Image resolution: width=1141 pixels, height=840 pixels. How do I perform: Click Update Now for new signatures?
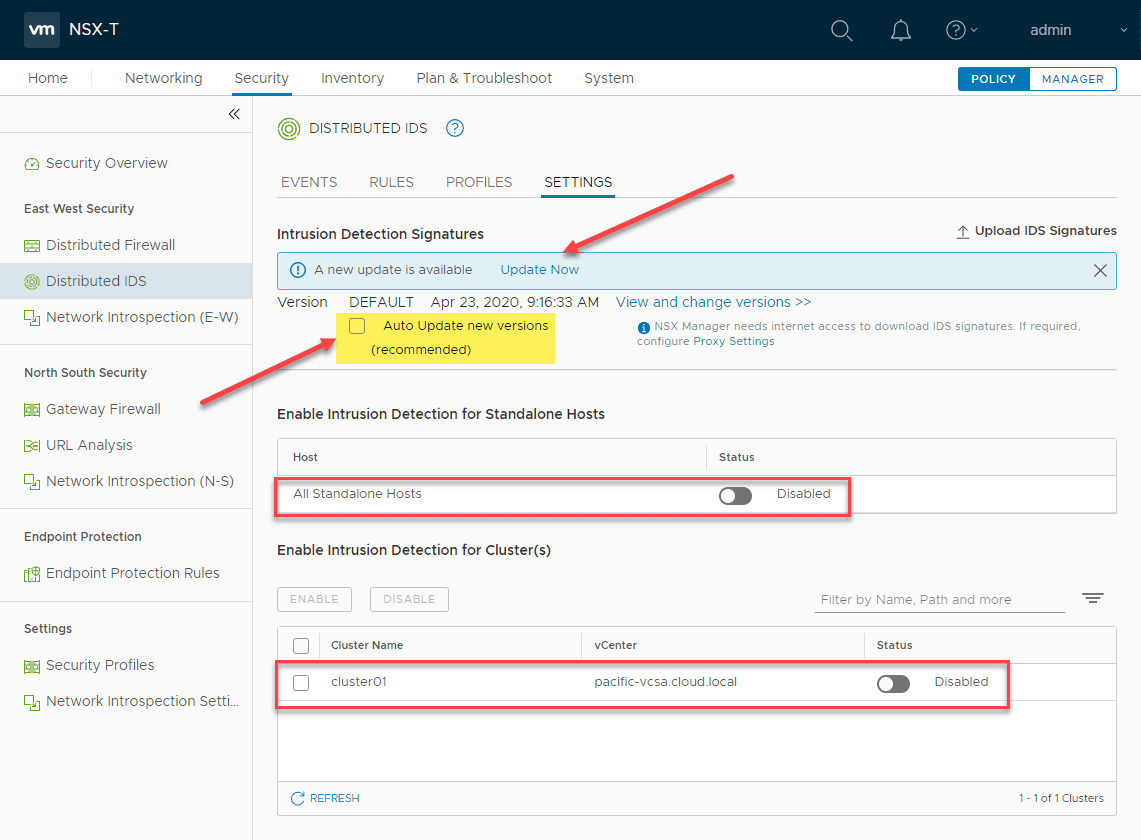tap(539, 269)
